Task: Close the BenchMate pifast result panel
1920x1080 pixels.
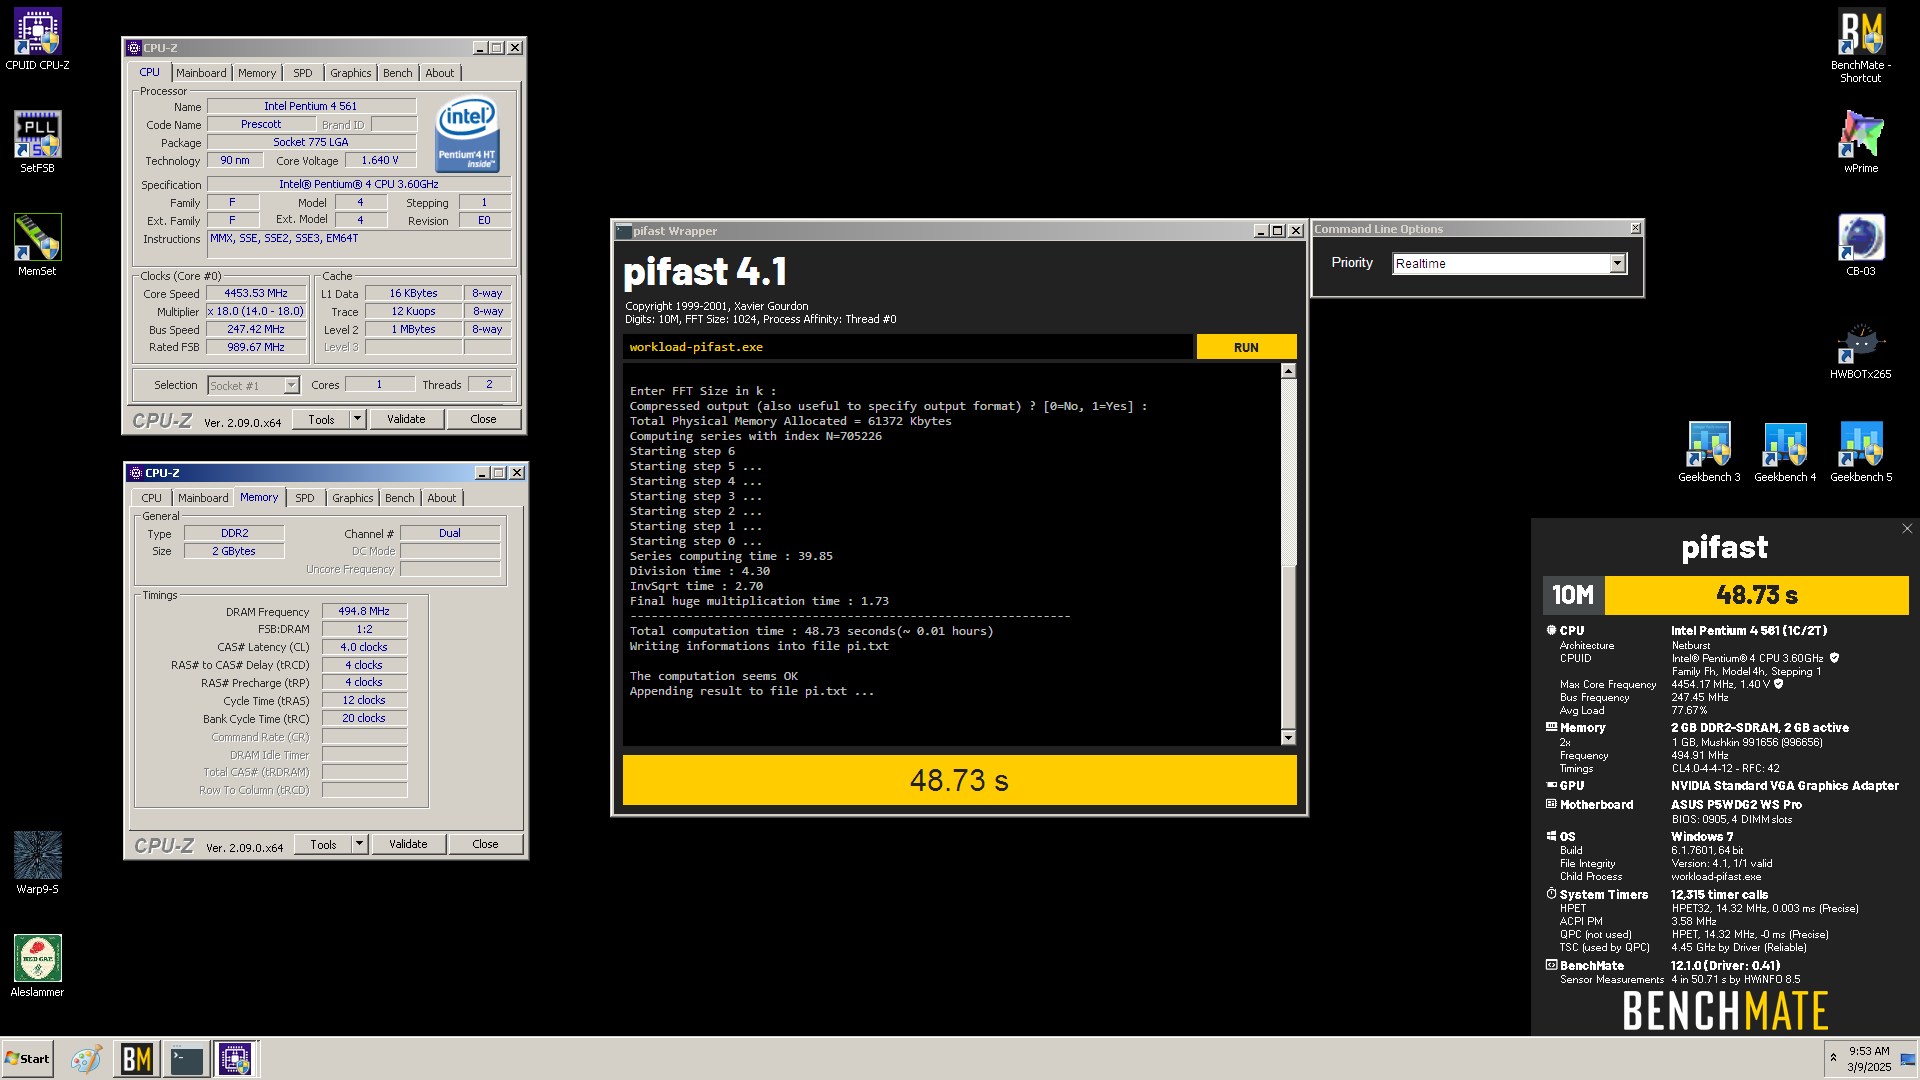Action: pos(1906,529)
